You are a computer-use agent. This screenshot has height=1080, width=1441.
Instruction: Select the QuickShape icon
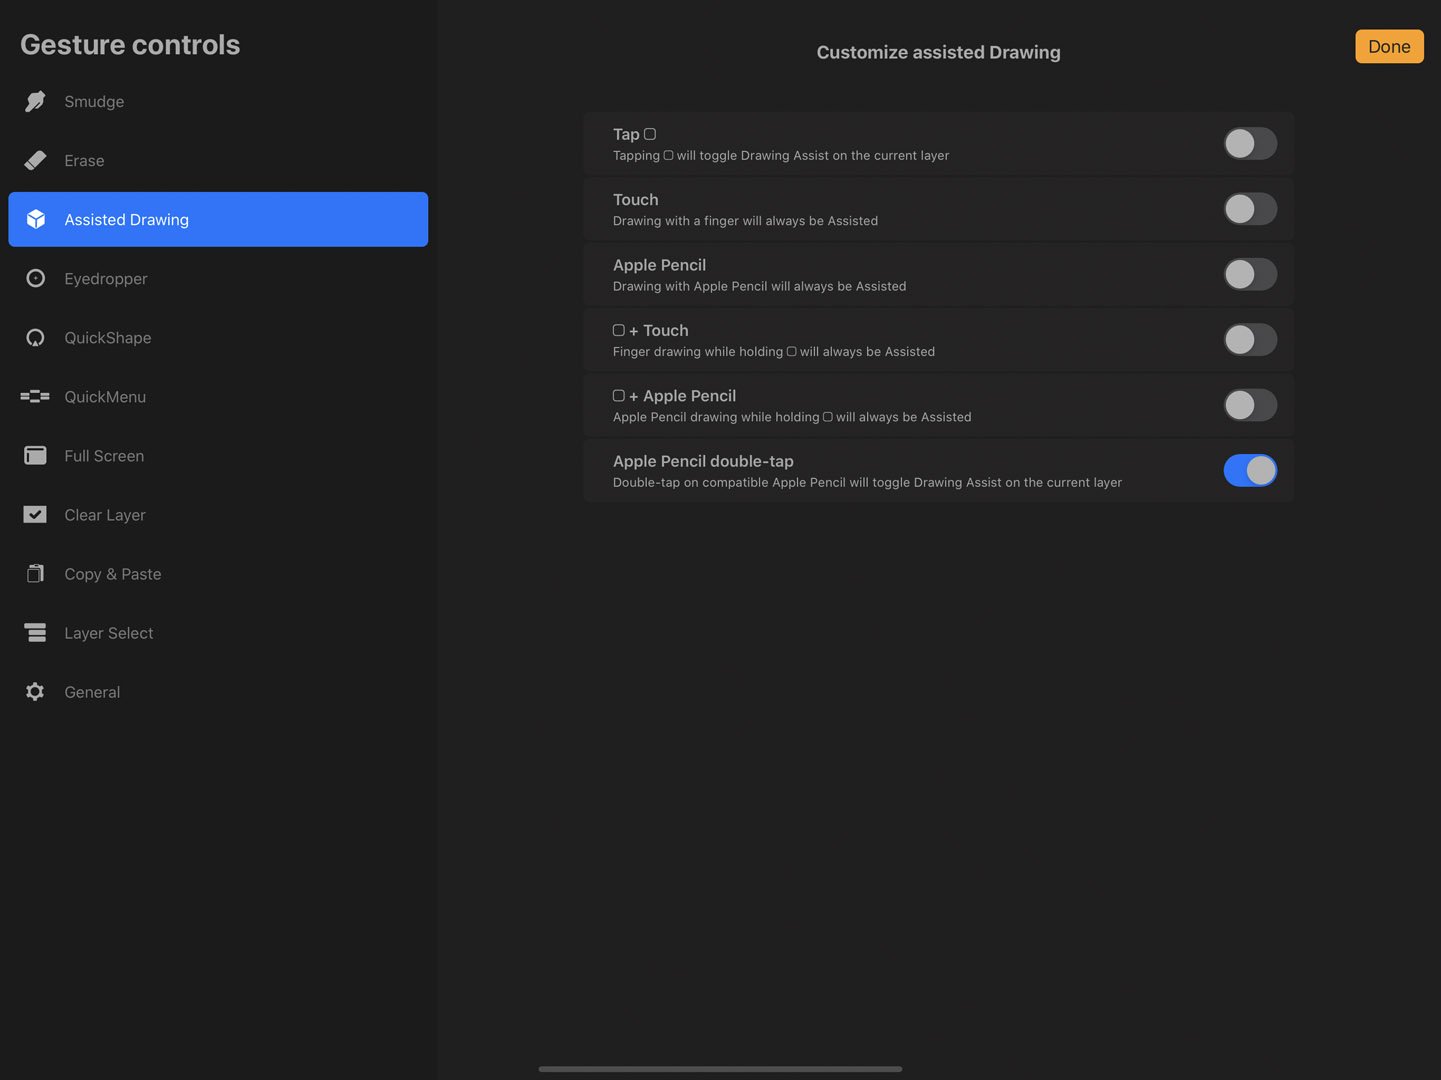point(35,337)
